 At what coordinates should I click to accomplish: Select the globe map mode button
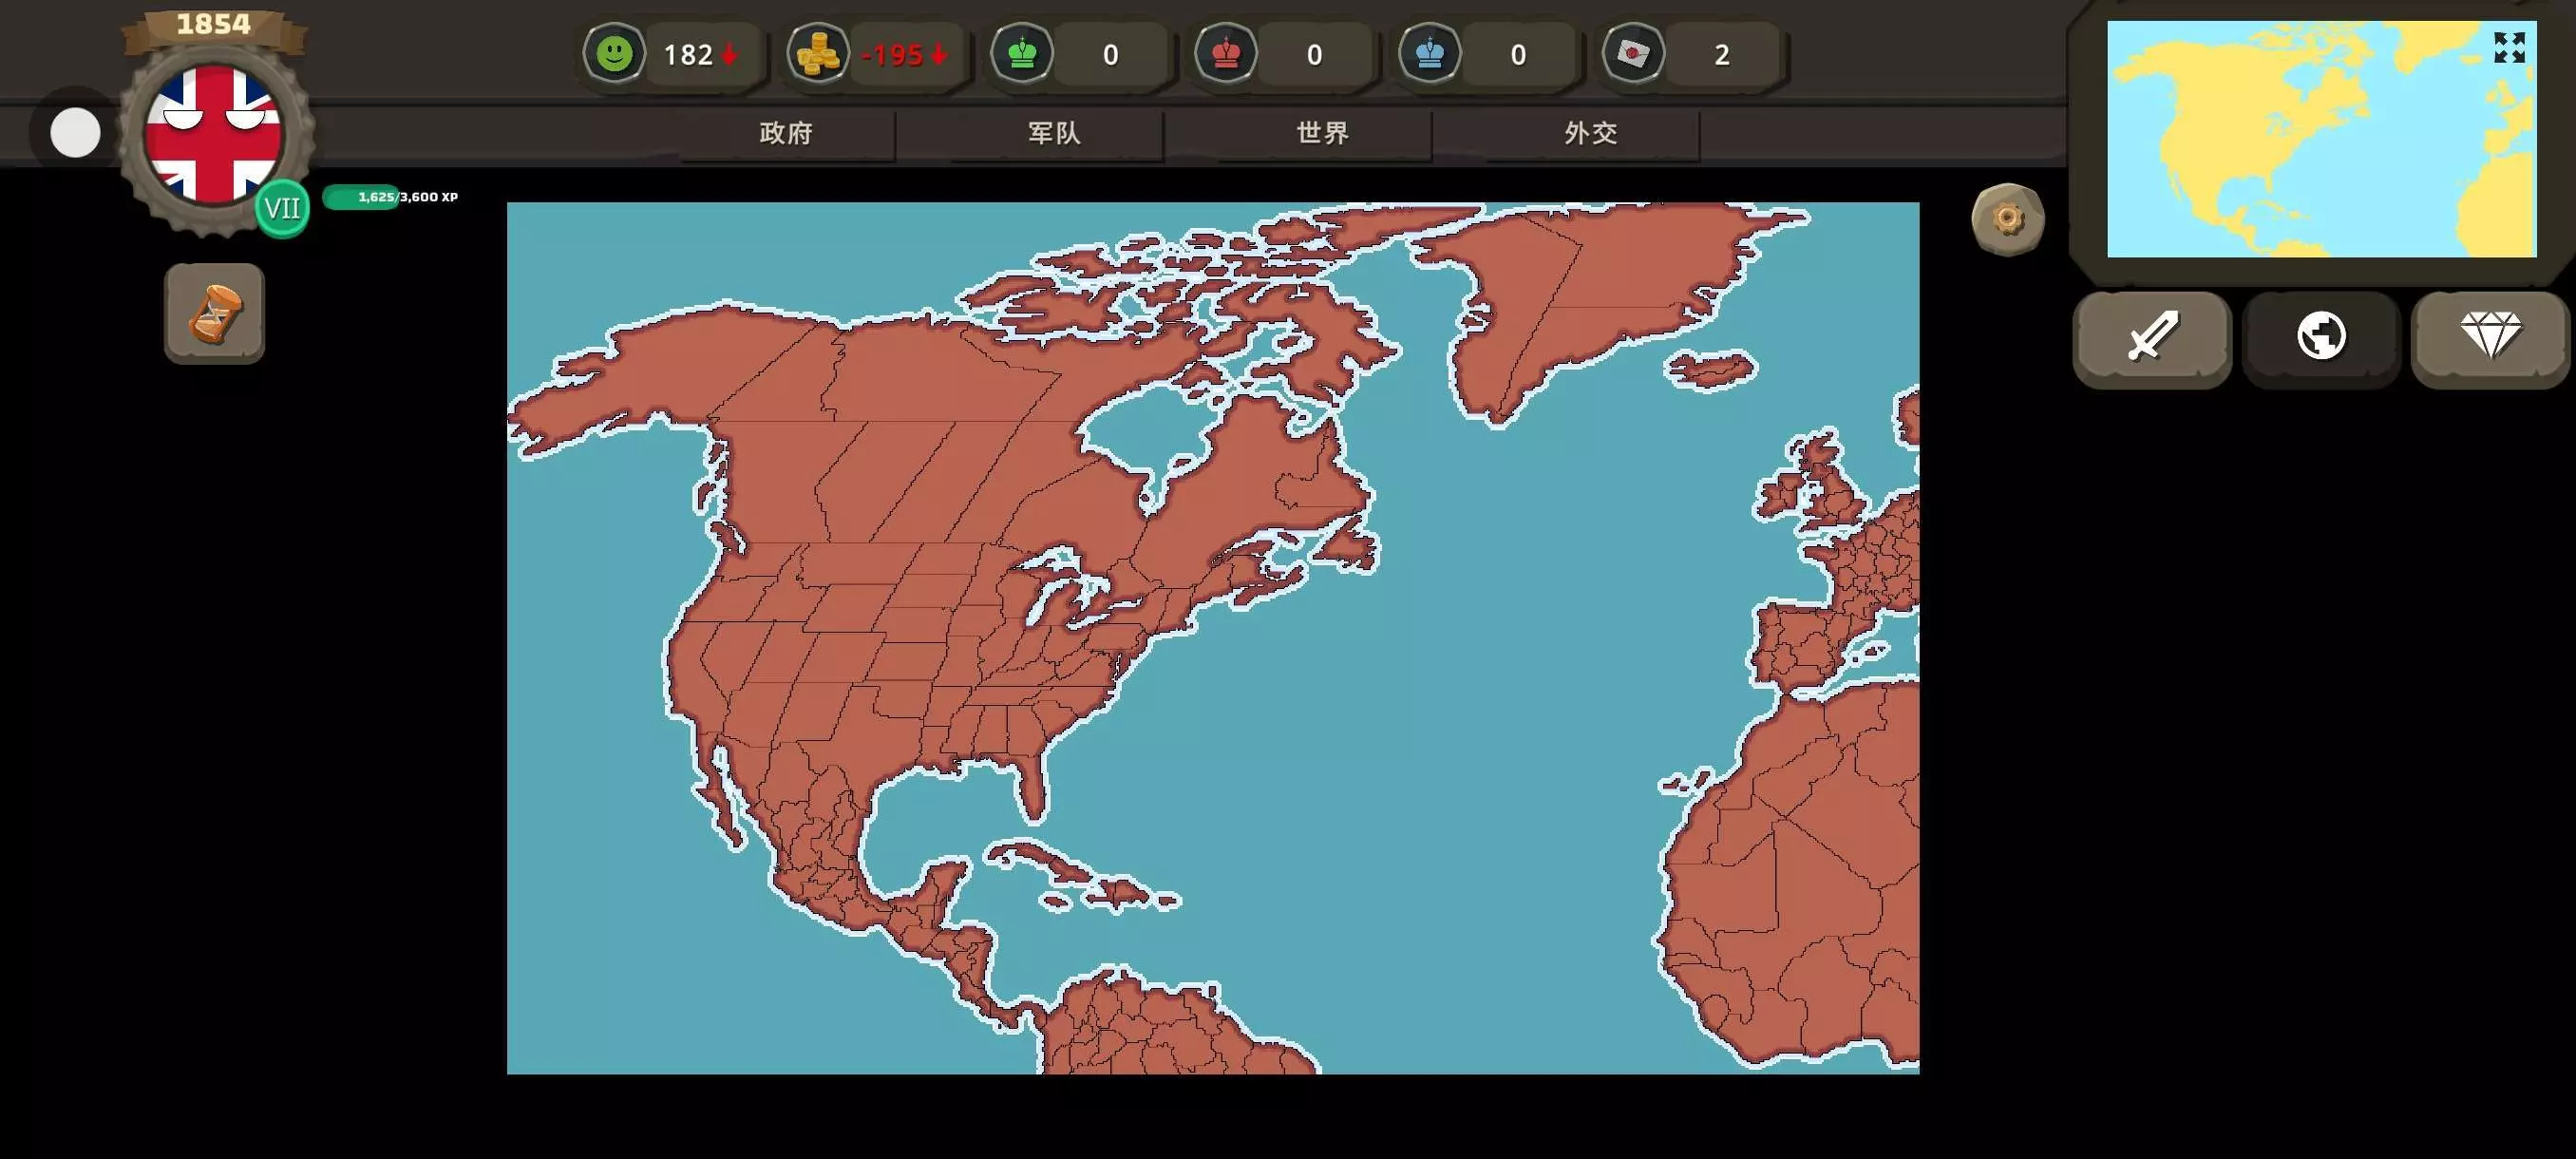(2321, 337)
